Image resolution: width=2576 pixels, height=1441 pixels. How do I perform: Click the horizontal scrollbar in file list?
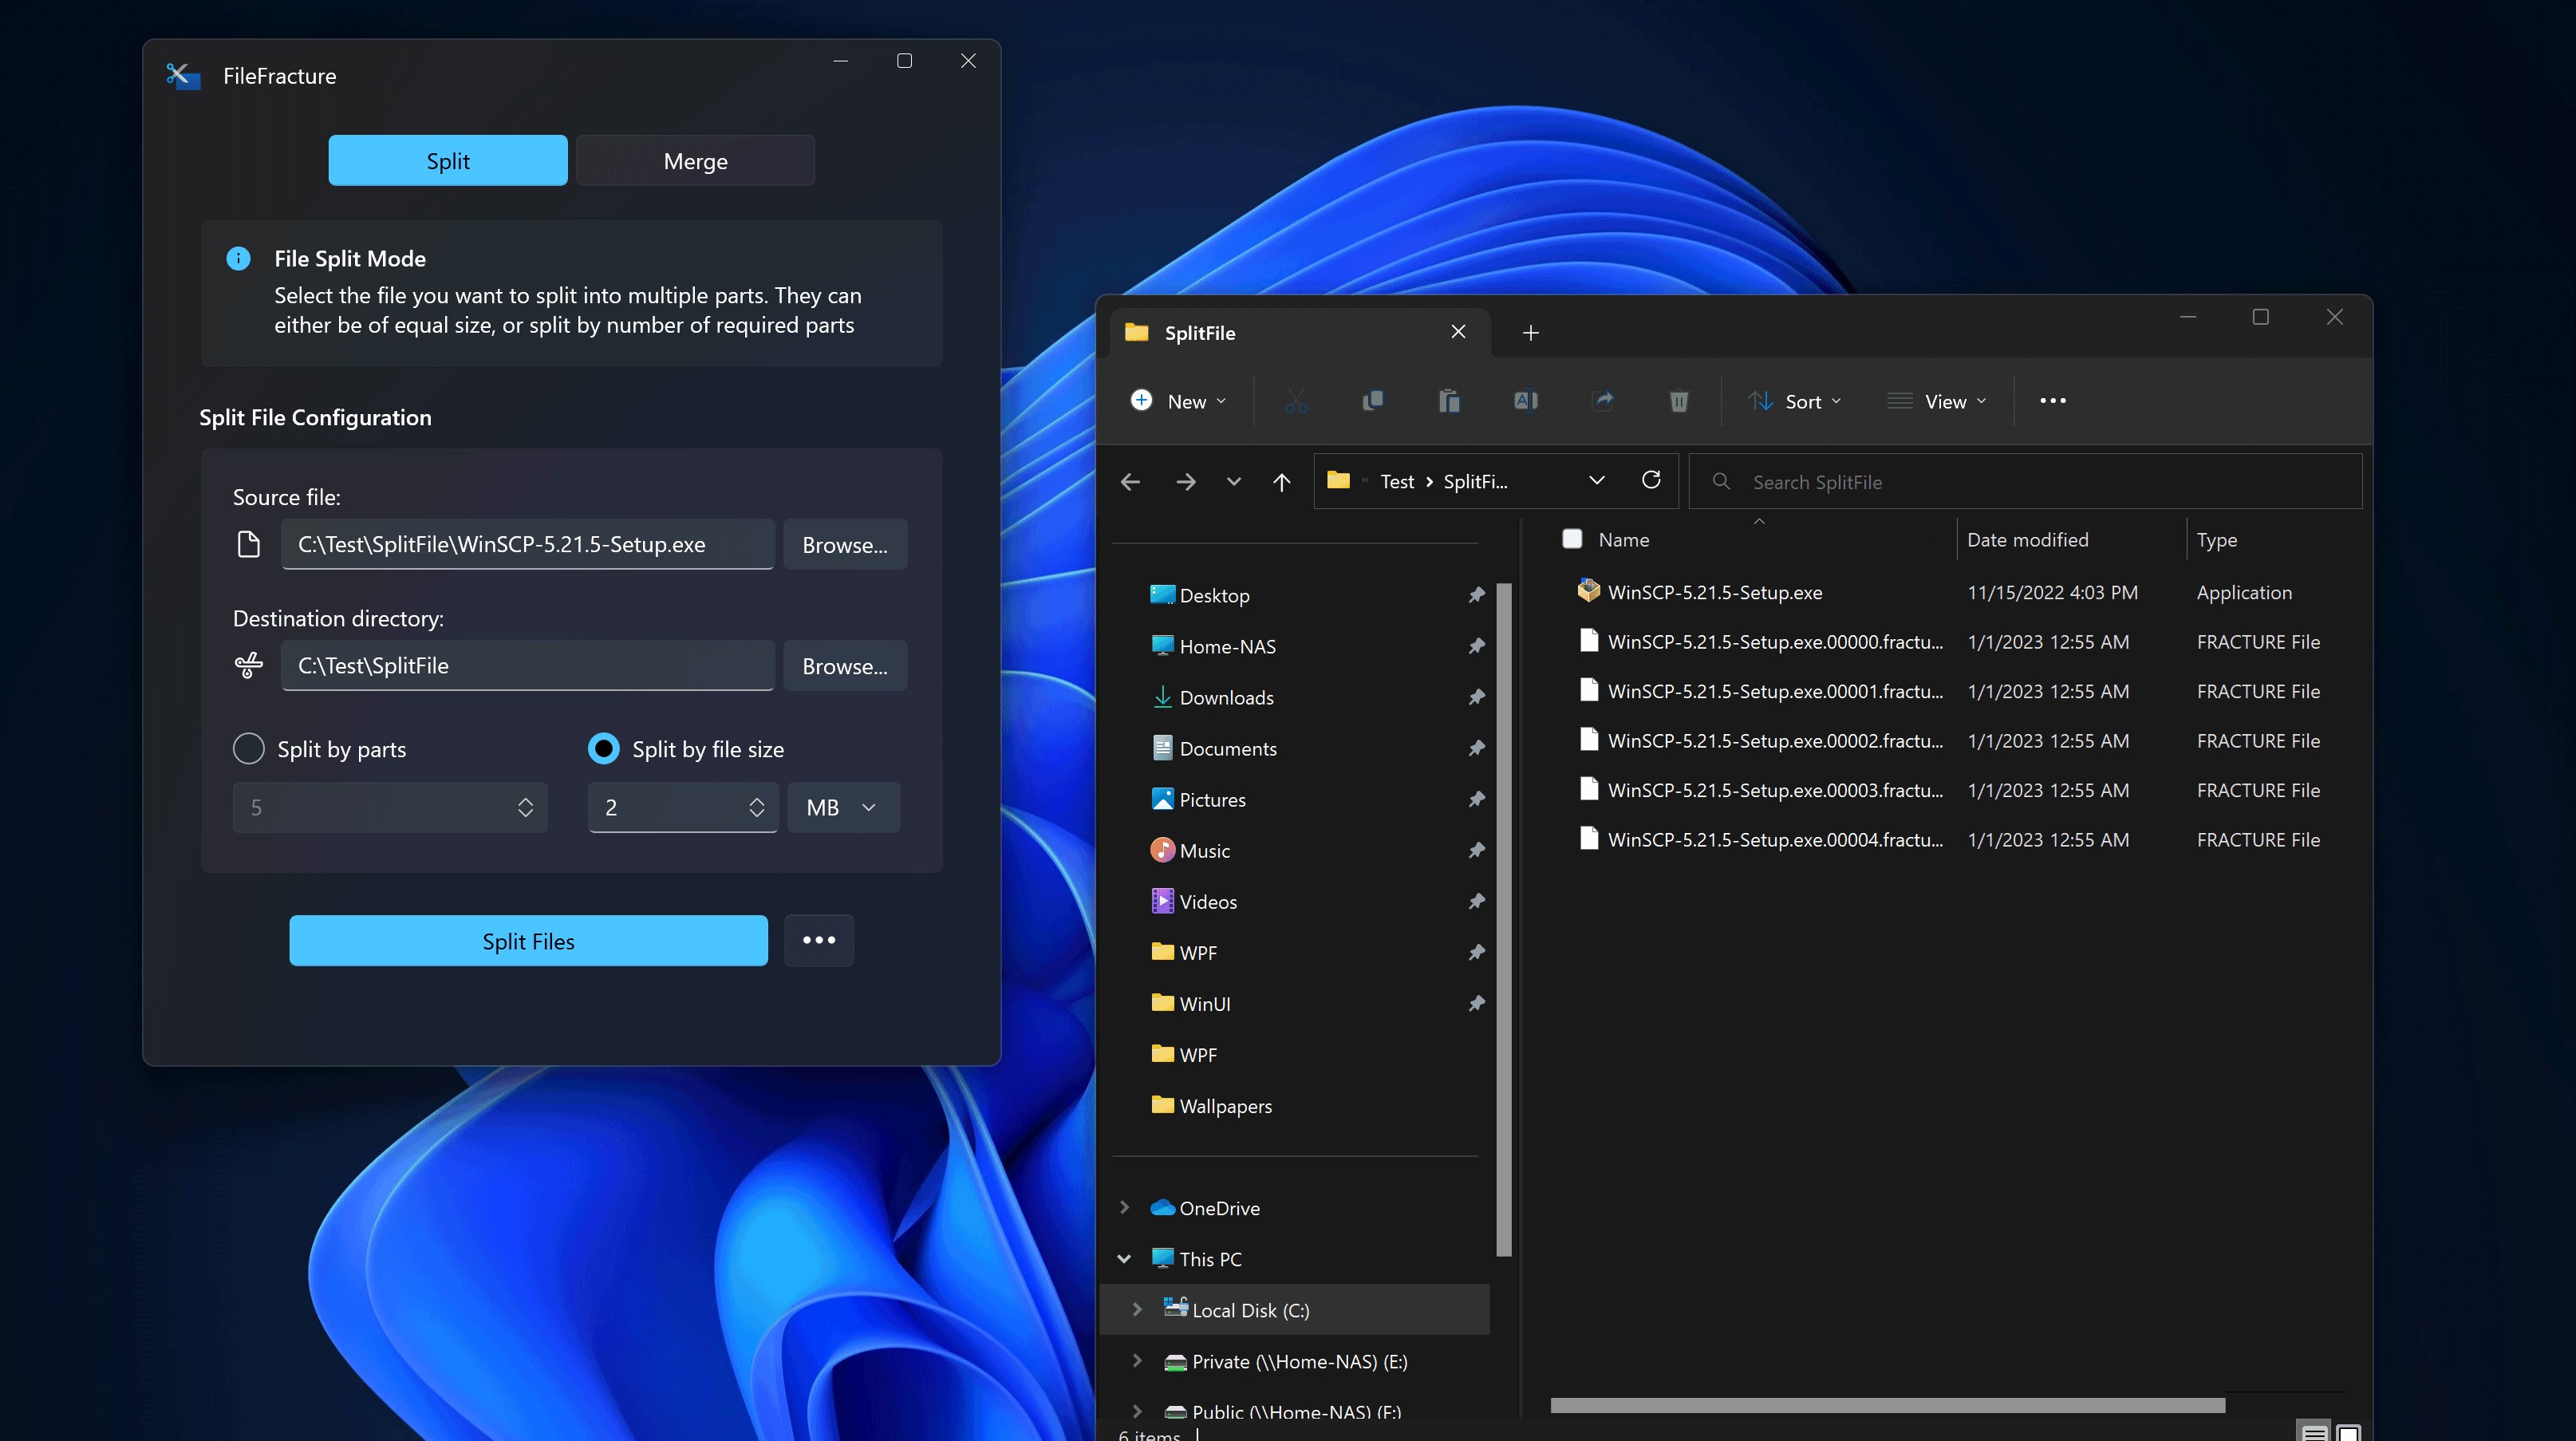coord(1887,1405)
